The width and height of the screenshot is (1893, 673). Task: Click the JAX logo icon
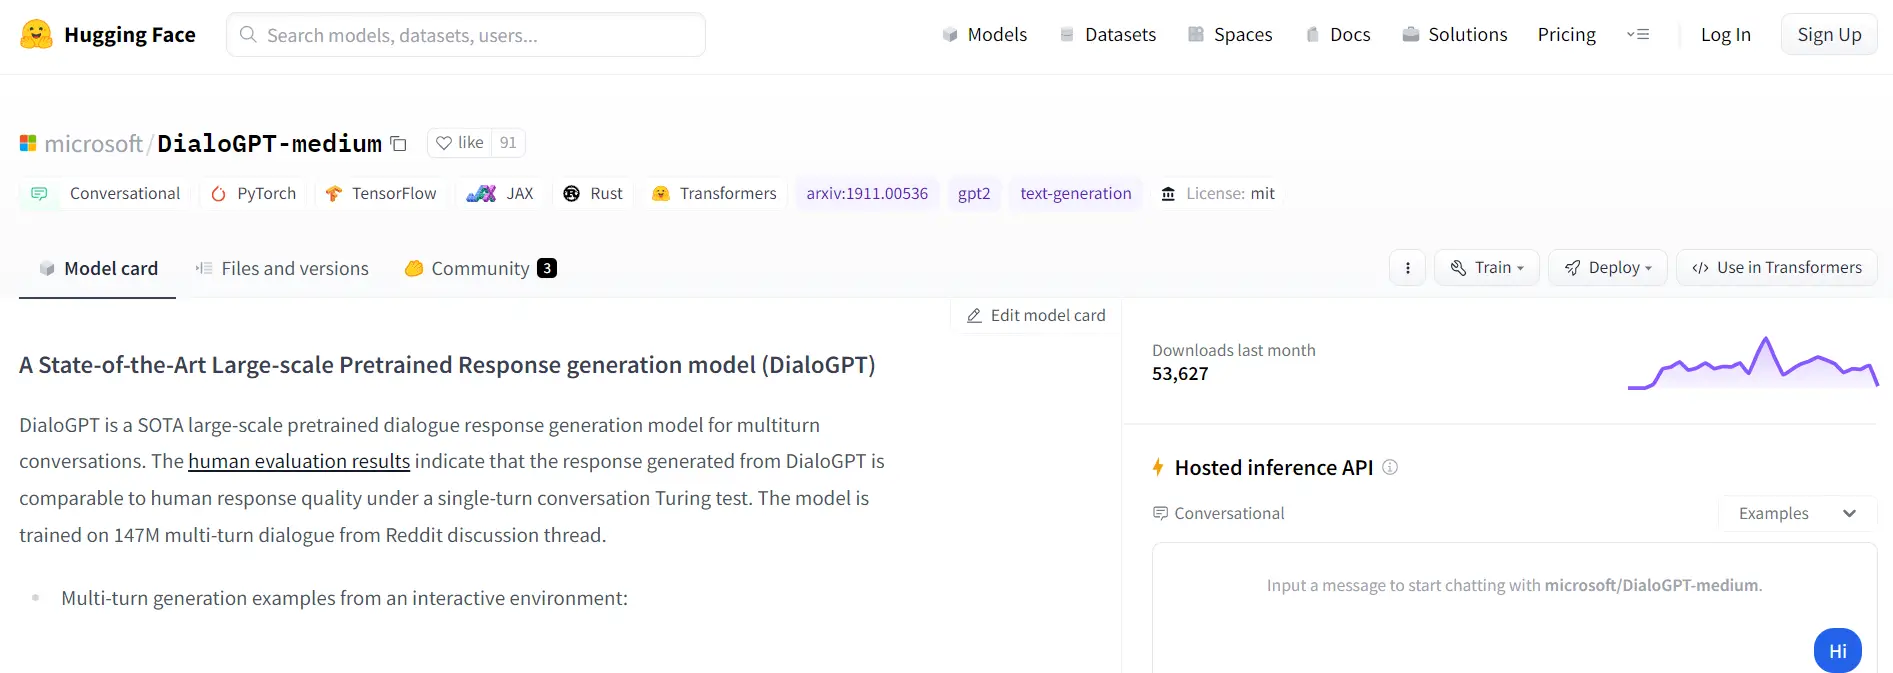(481, 194)
